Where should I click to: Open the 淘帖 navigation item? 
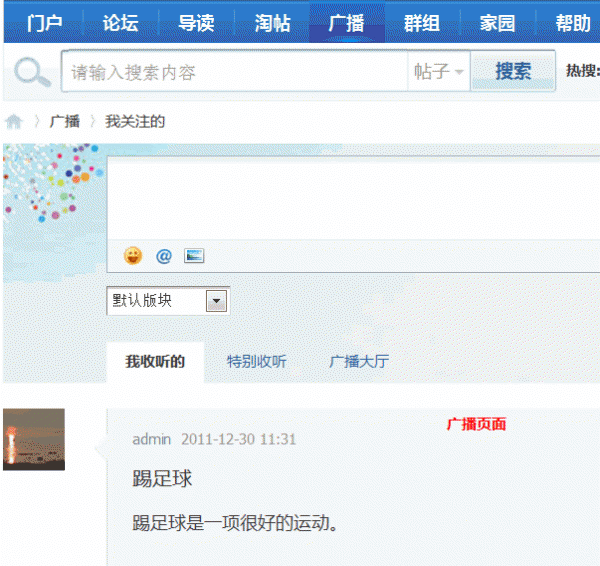tap(272, 23)
